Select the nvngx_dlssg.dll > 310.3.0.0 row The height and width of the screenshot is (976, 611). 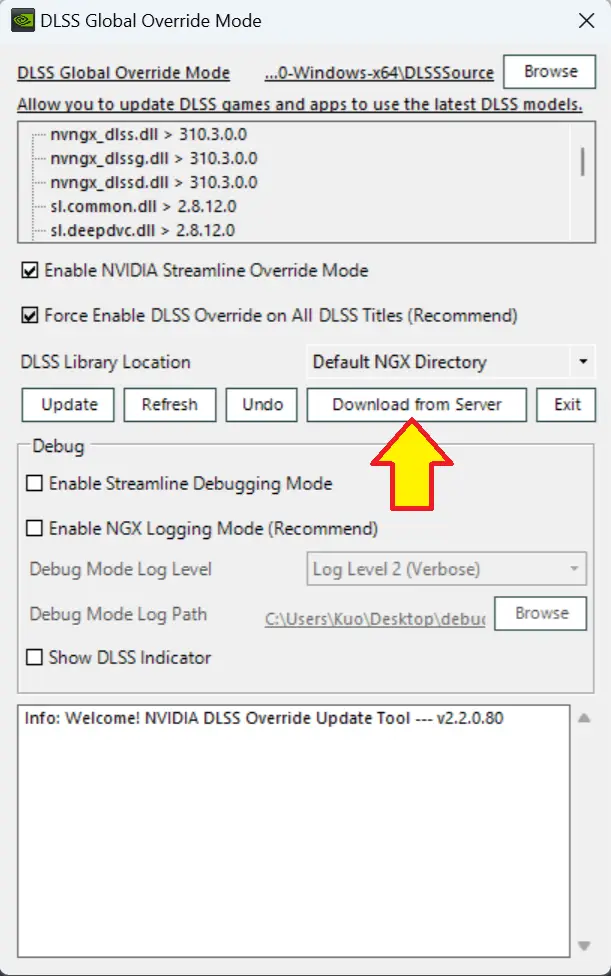[x=154, y=159]
